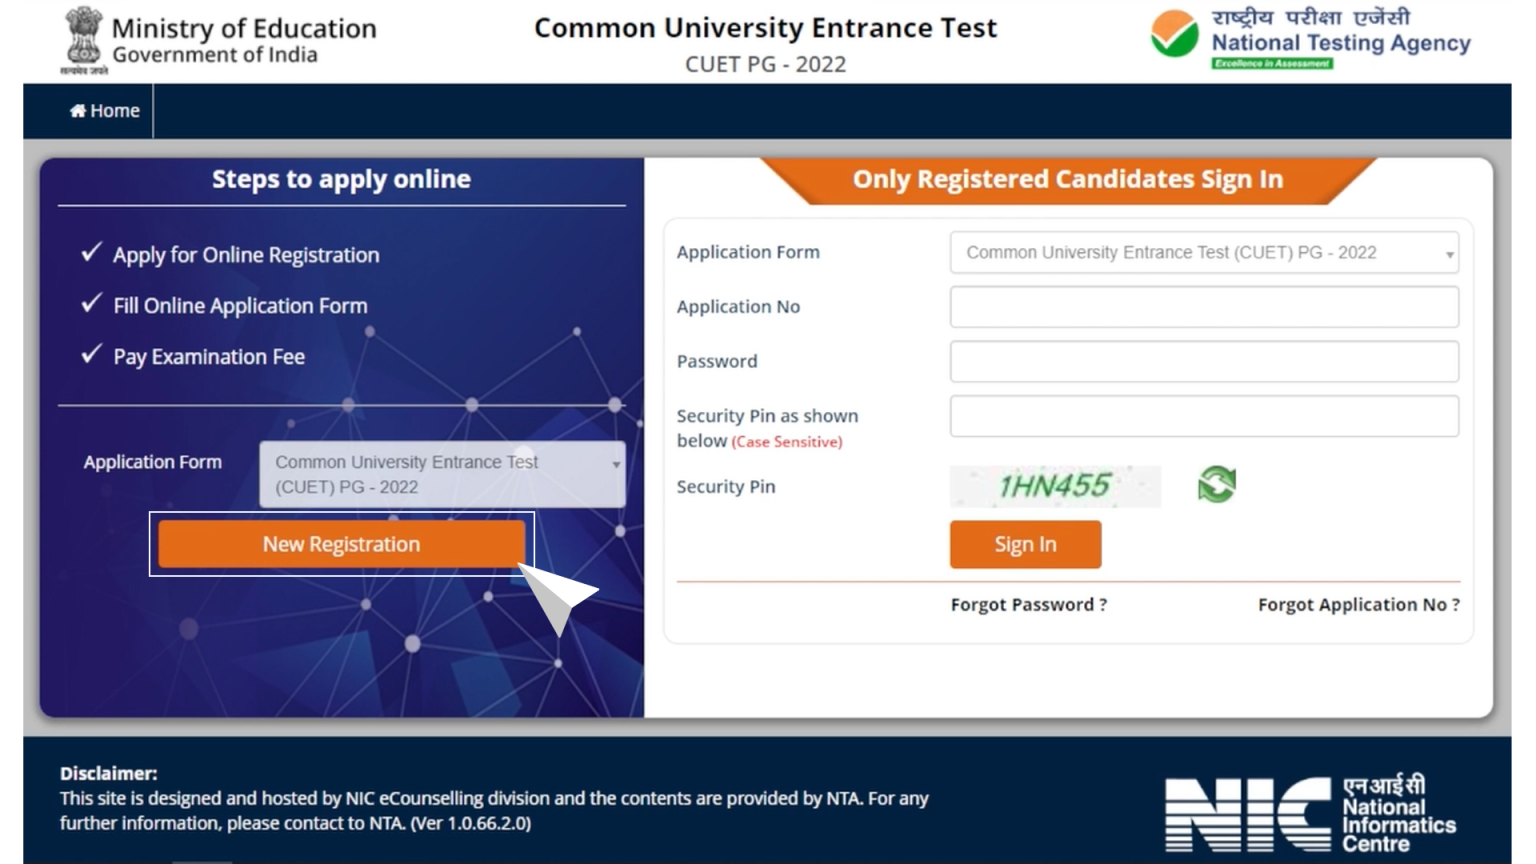Click the 'Application No' field label
Screen dimensions: 1536x864
(738, 307)
